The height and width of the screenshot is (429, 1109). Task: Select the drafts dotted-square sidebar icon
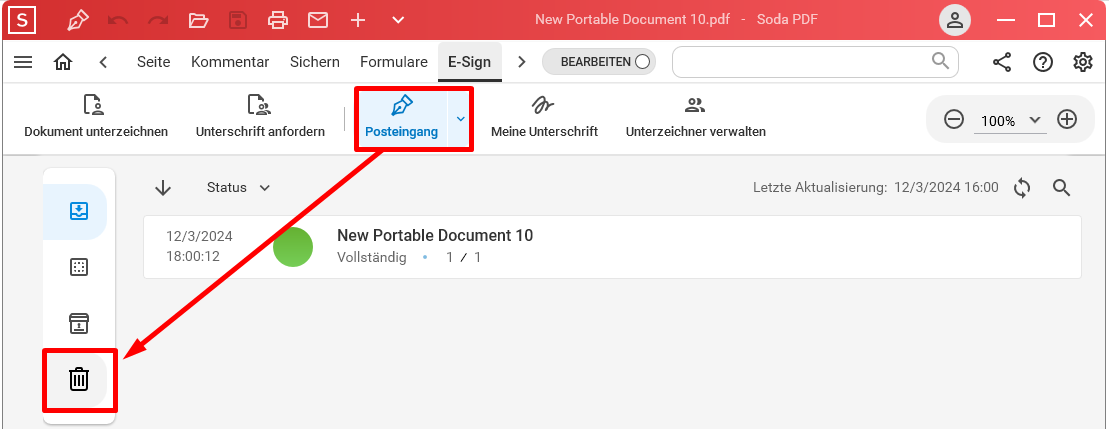79,267
